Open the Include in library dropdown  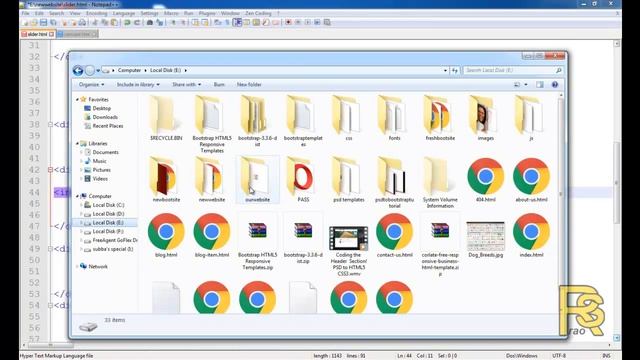(138, 84)
